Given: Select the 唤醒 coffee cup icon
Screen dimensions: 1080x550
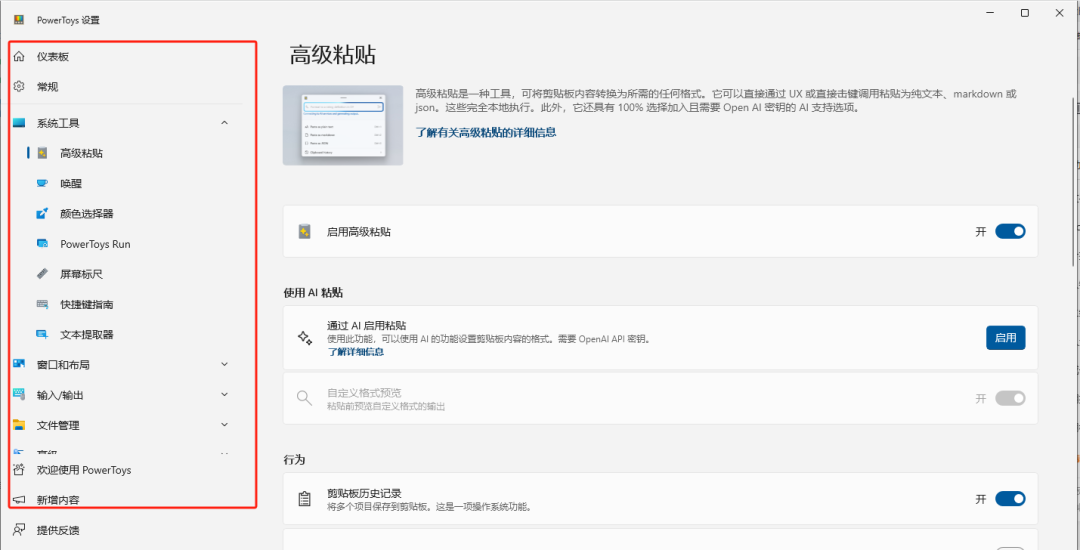Looking at the screenshot, I should click(43, 183).
